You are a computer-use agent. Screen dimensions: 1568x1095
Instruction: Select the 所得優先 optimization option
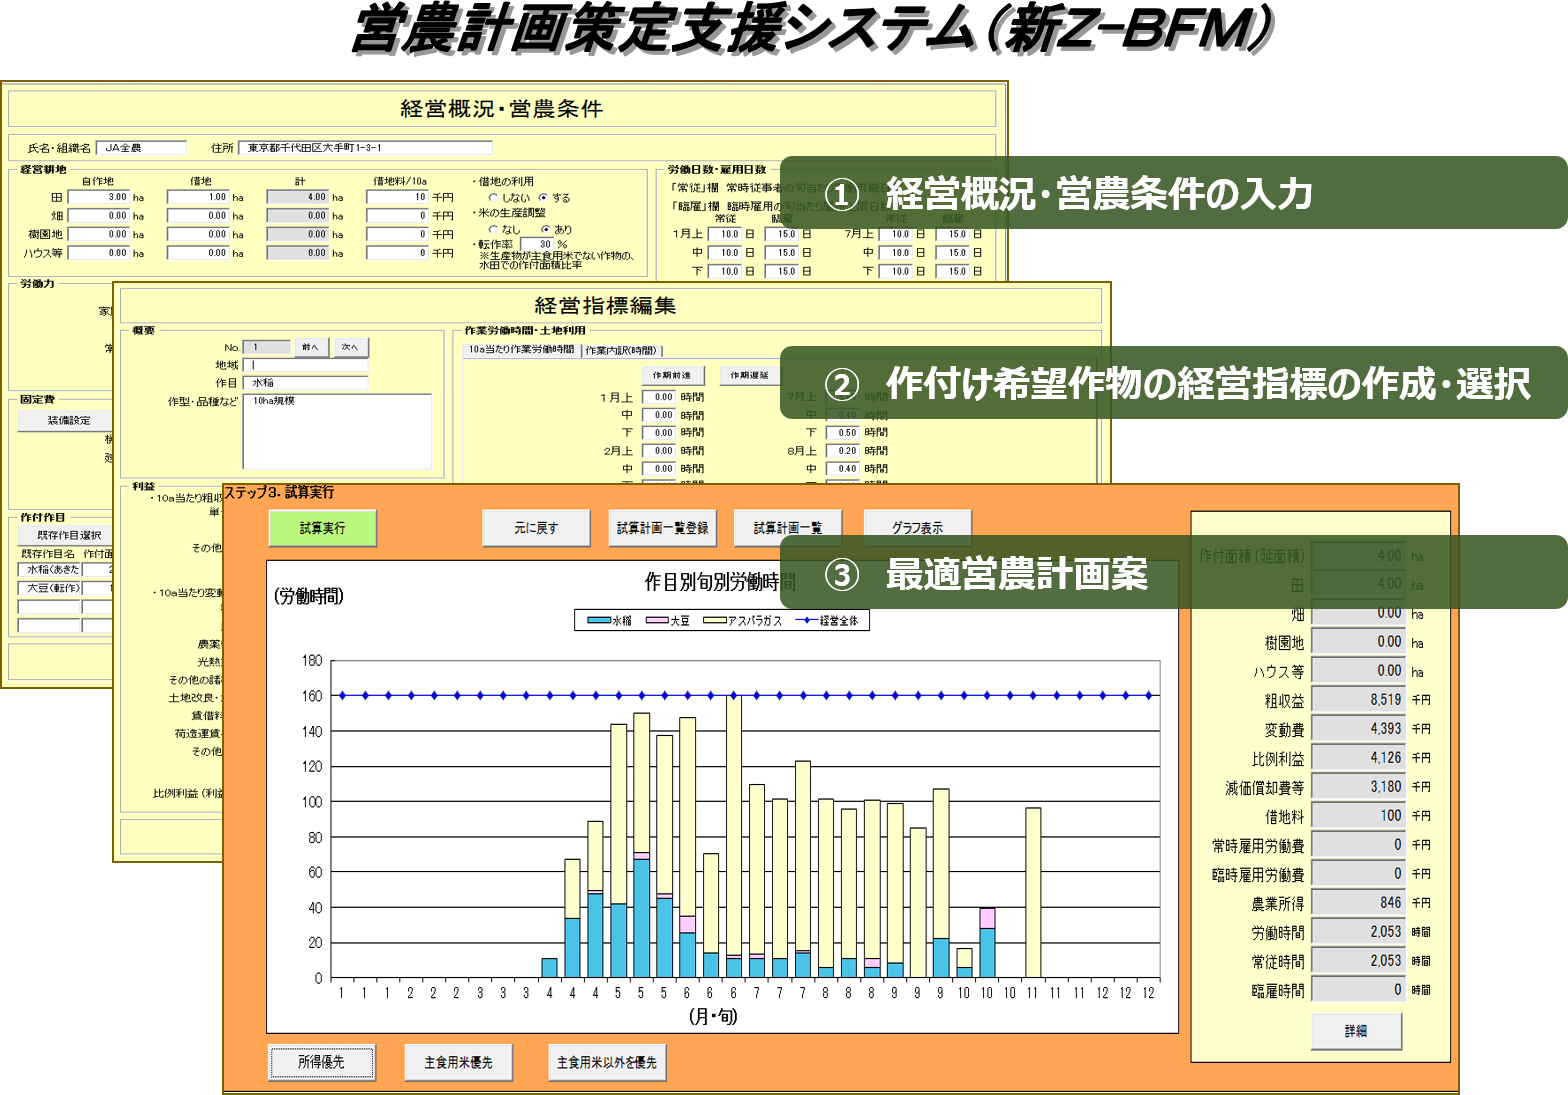click(321, 1062)
